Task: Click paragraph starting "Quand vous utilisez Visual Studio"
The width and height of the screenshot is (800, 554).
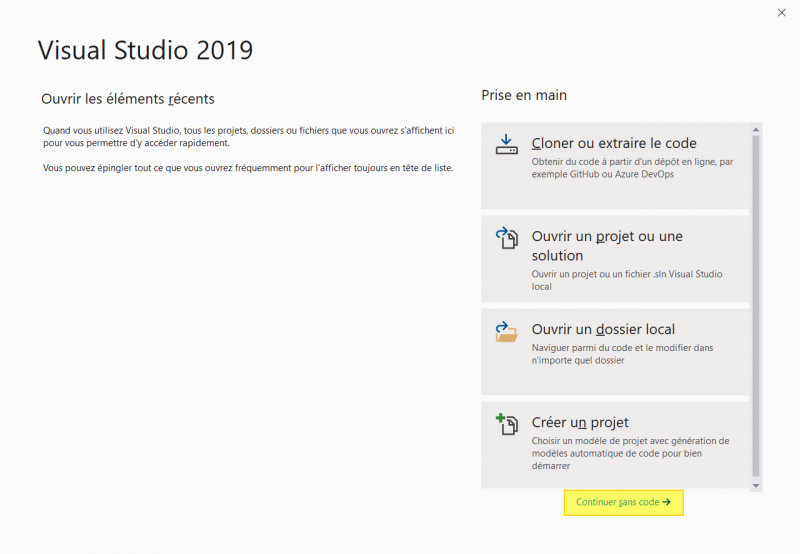Action: pyautogui.click(x=248, y=137)
